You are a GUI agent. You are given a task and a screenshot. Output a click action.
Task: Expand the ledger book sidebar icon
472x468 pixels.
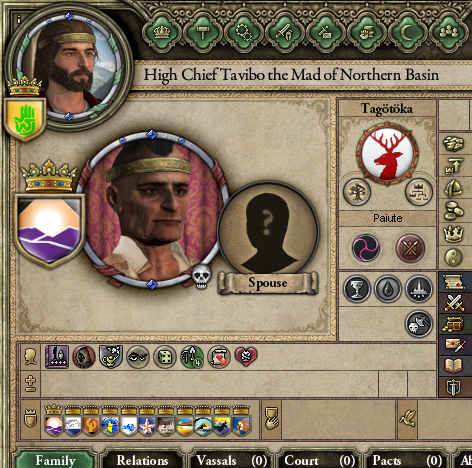point(454,366)
